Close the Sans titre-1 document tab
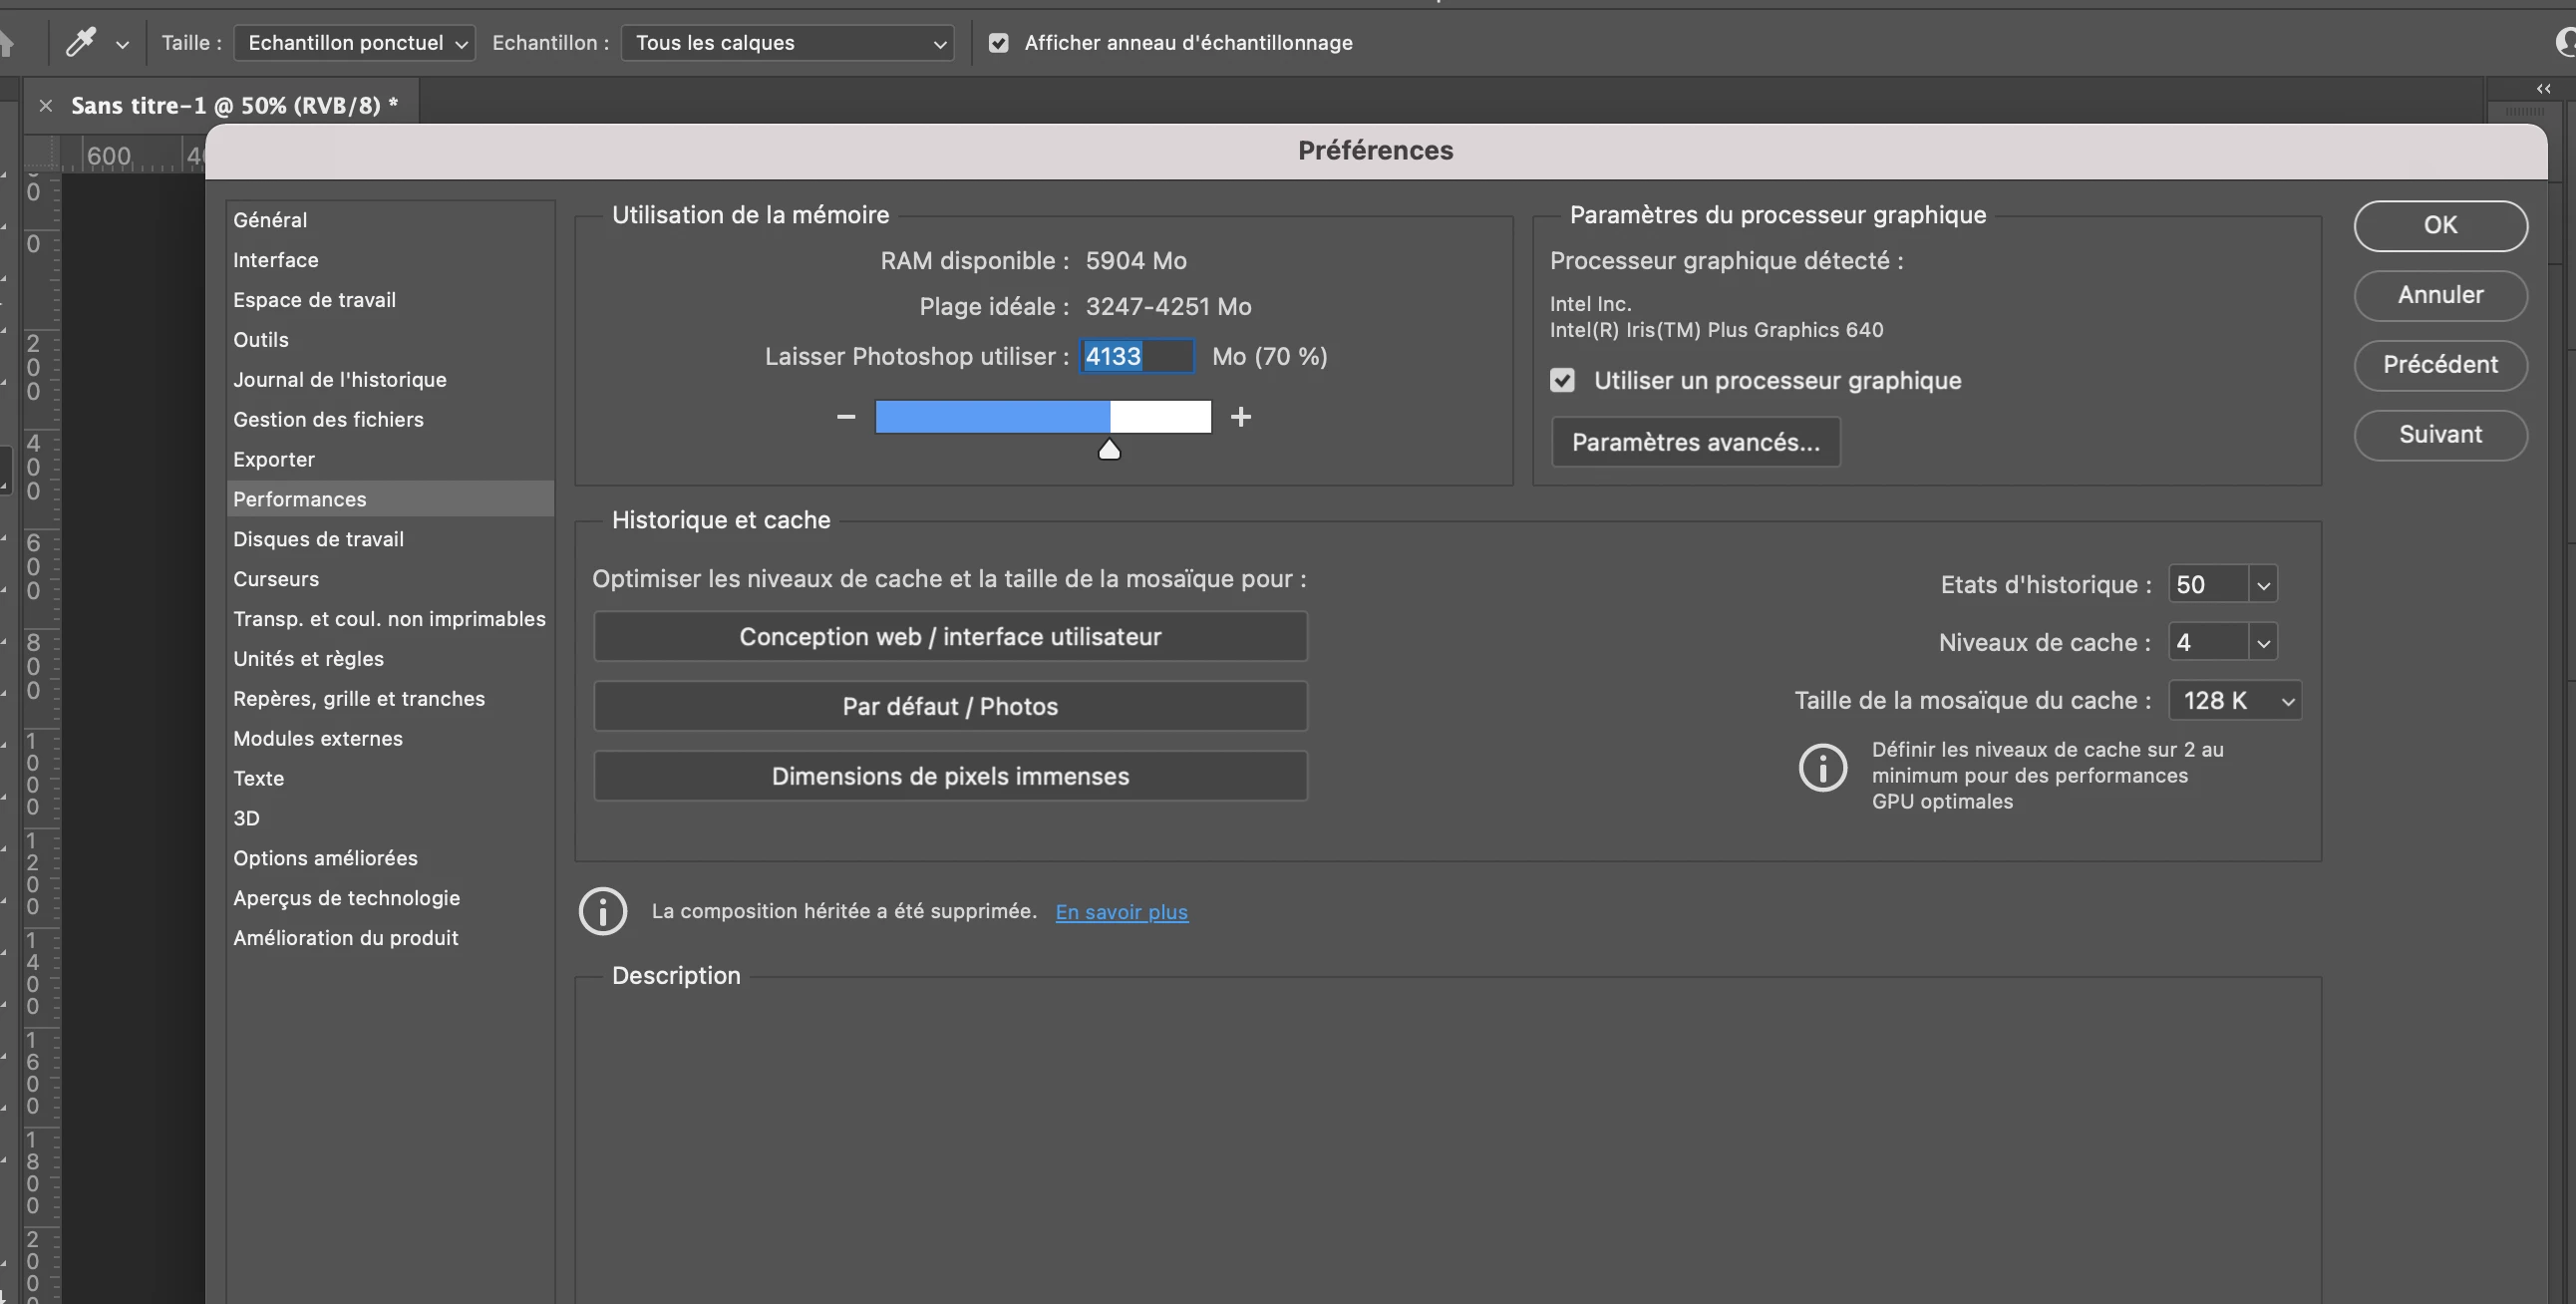The width and height of the screenshot is (2576, 1304). 45,105
